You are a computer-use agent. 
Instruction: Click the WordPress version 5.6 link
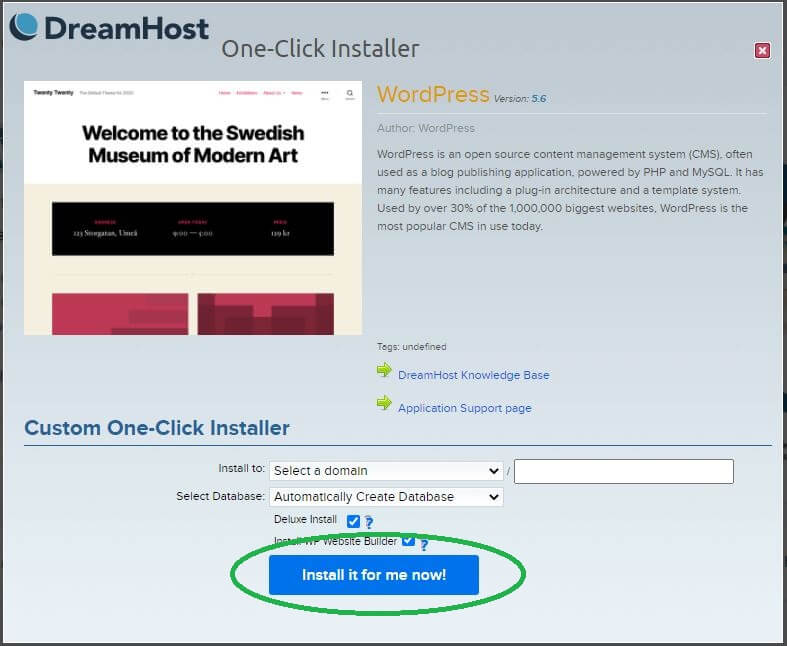coord(539,98)
